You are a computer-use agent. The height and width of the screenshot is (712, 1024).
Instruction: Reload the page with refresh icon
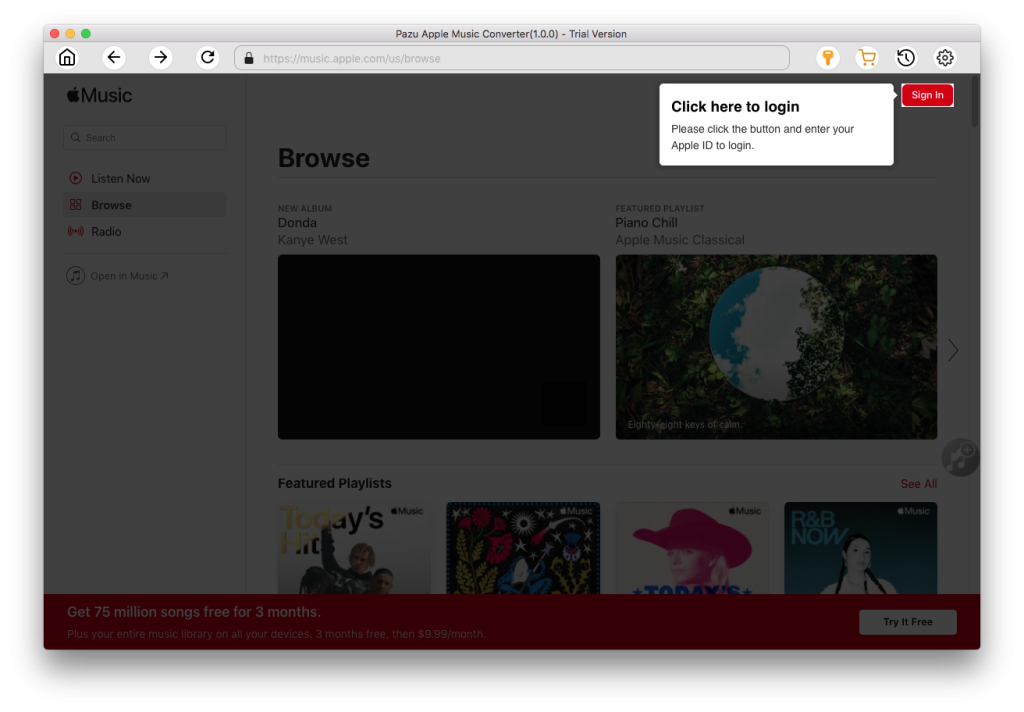(x=207, y=58)
